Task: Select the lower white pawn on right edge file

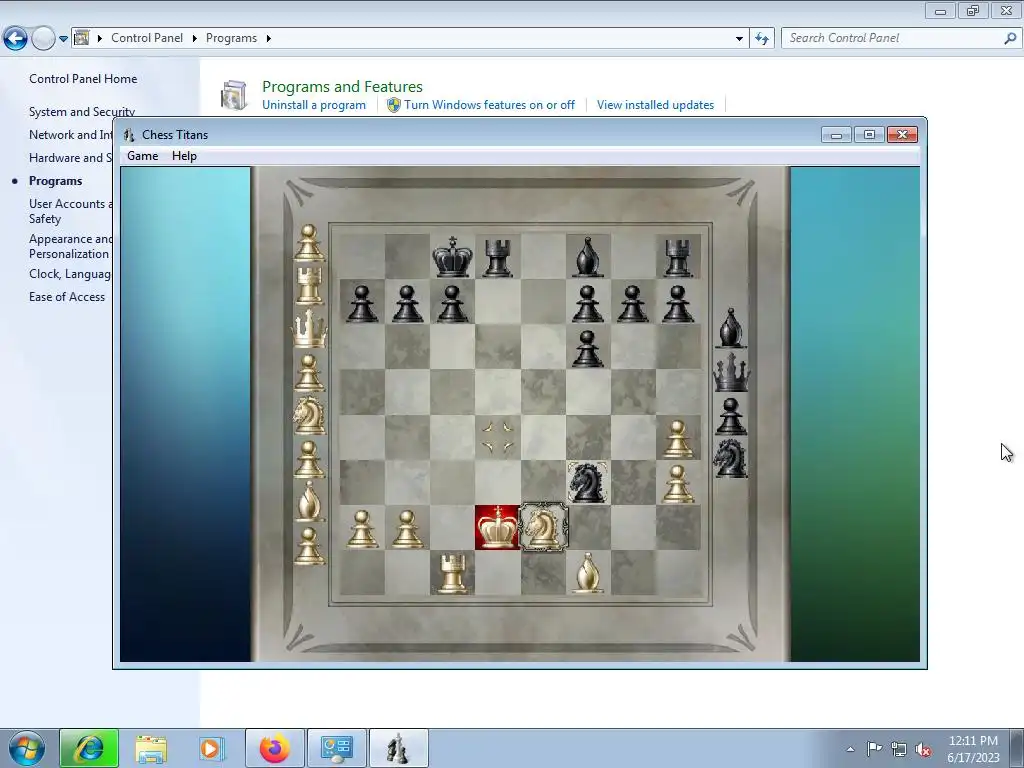Action: (677, 483)
